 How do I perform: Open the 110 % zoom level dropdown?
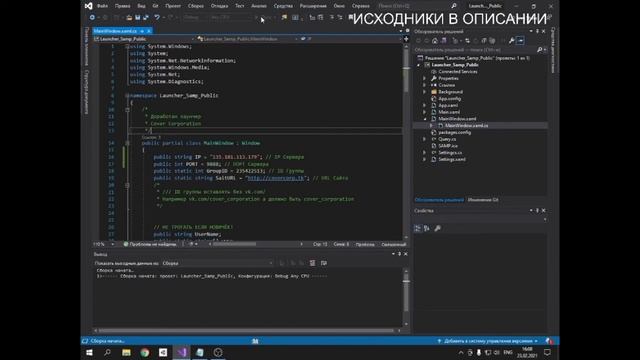[x=104, y=244]
